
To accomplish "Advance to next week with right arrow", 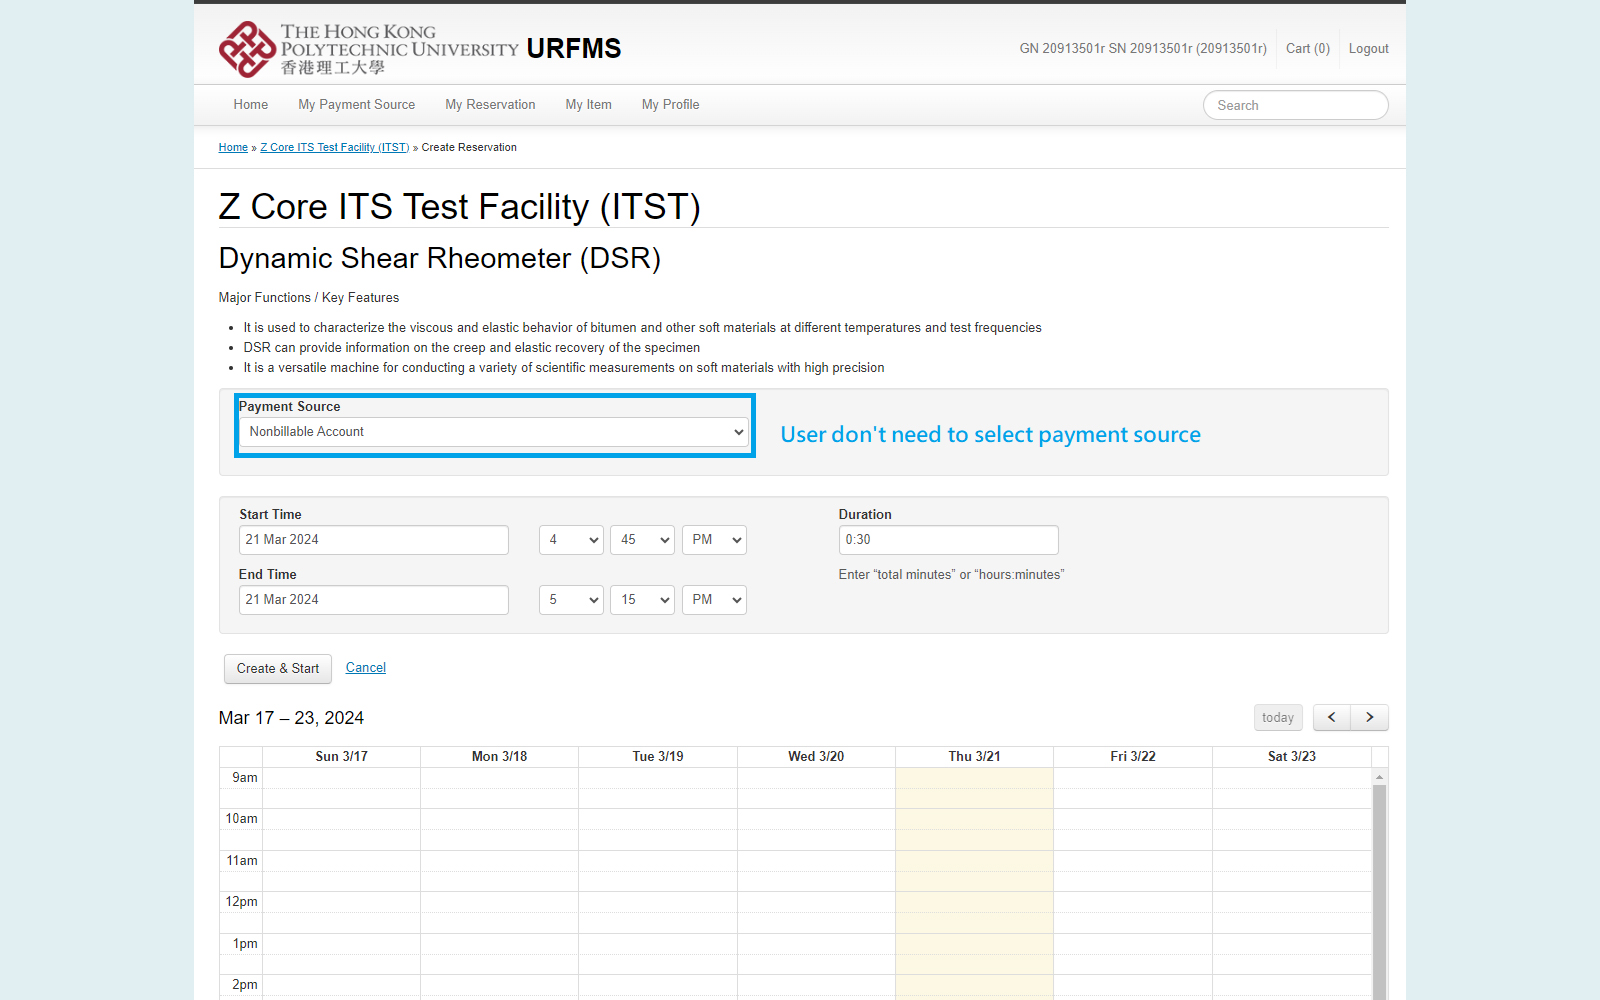I will coord(1369,717).
